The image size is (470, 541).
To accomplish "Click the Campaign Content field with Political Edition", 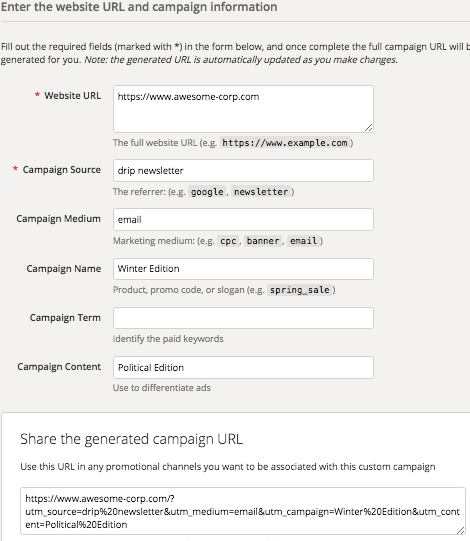I will click(243, 367).
